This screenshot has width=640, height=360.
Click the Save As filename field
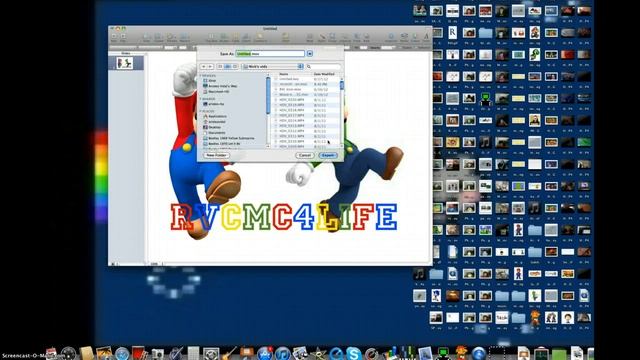click(270, 53)
